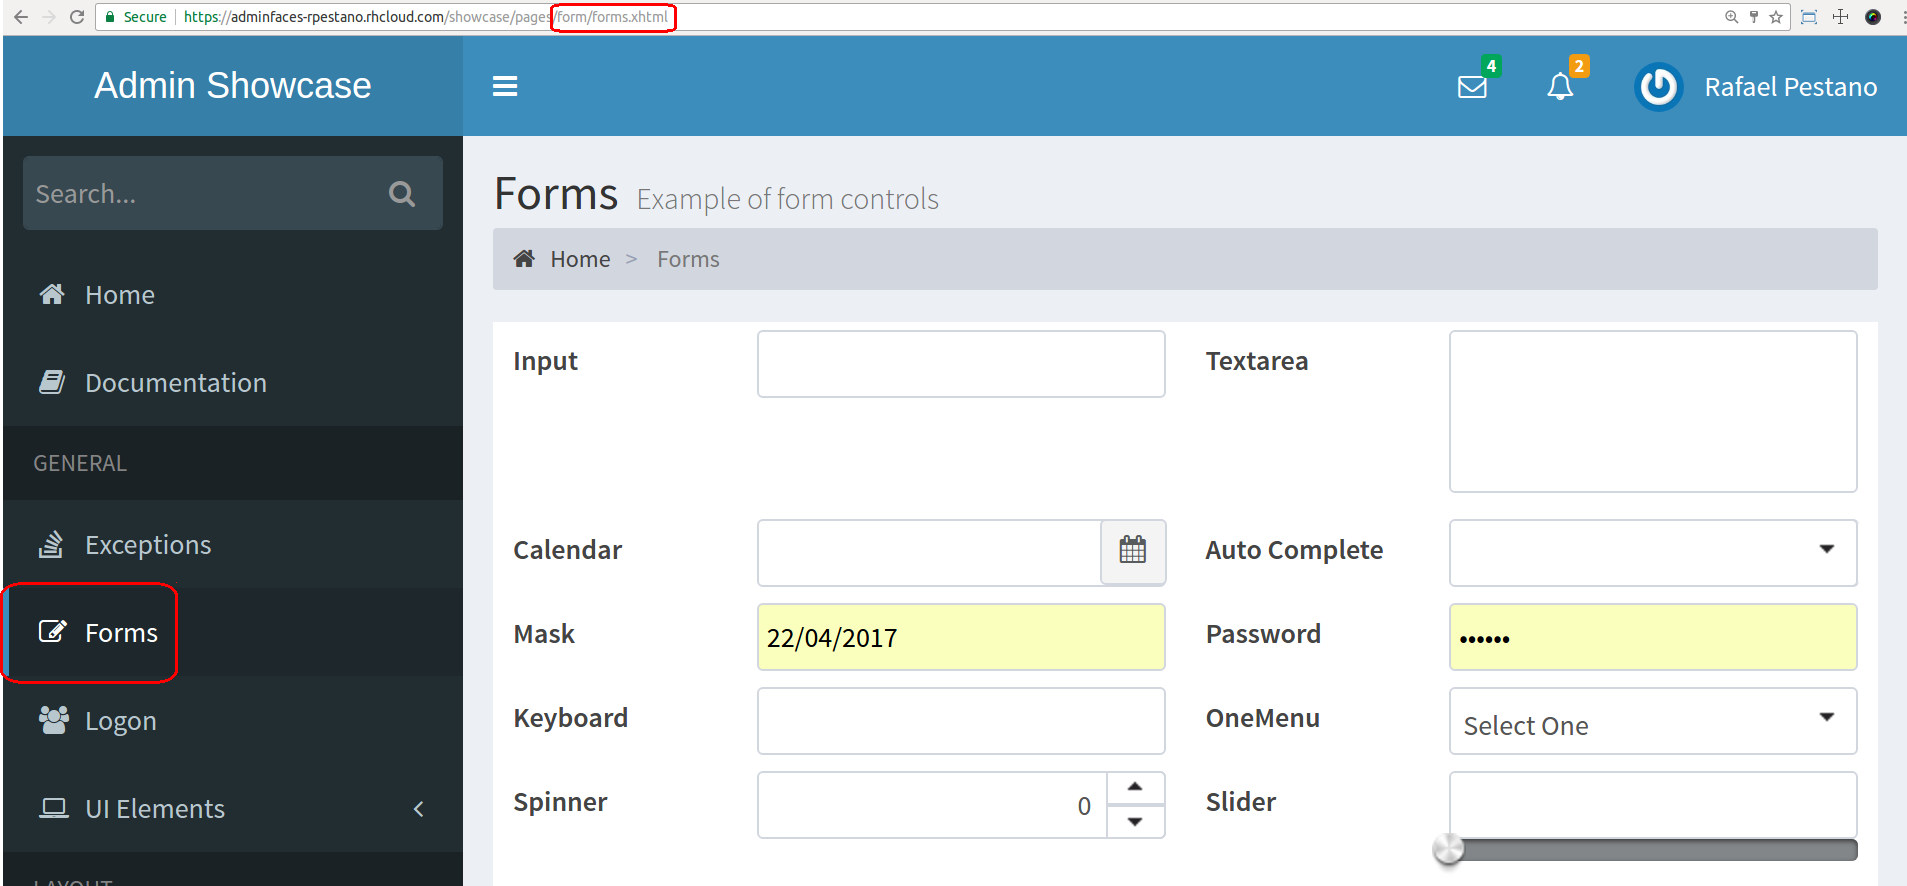Click the breadcrumb home icon
1907x886 pixels.
pyautogui.click(x=524, y=259)
